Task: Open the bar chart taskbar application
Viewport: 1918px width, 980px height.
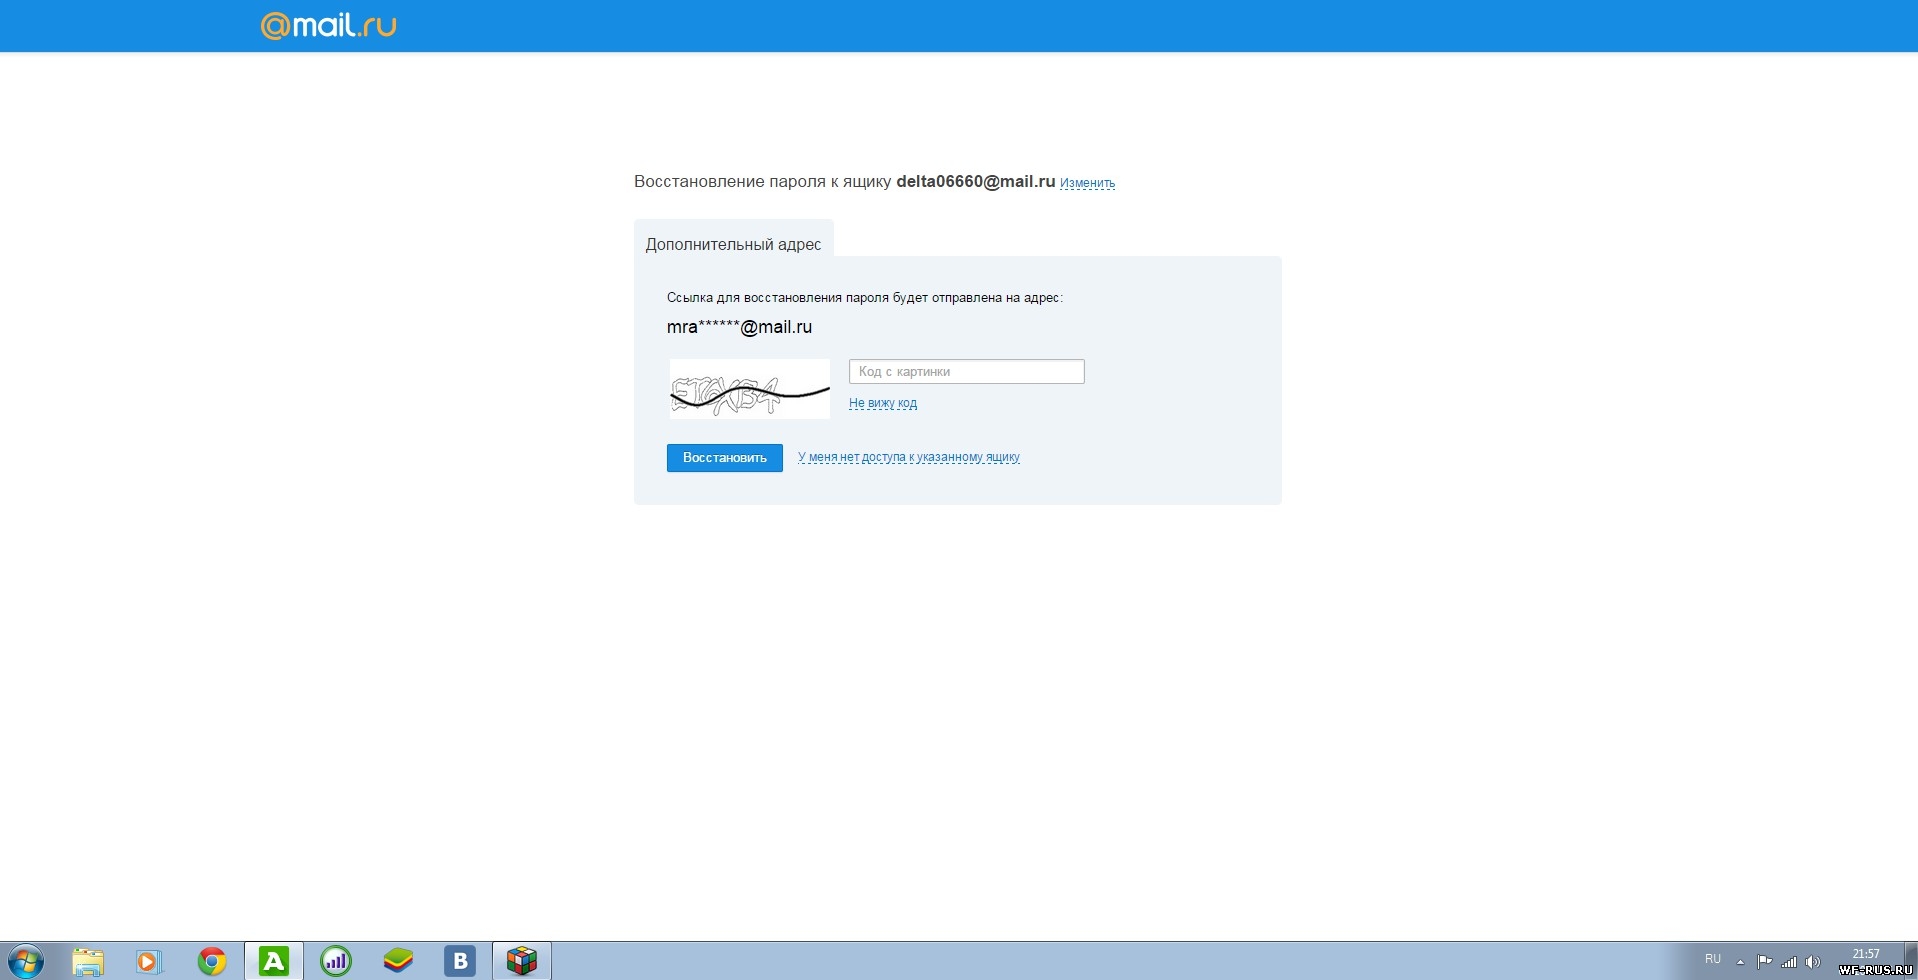Action: (x=336, y=961)
